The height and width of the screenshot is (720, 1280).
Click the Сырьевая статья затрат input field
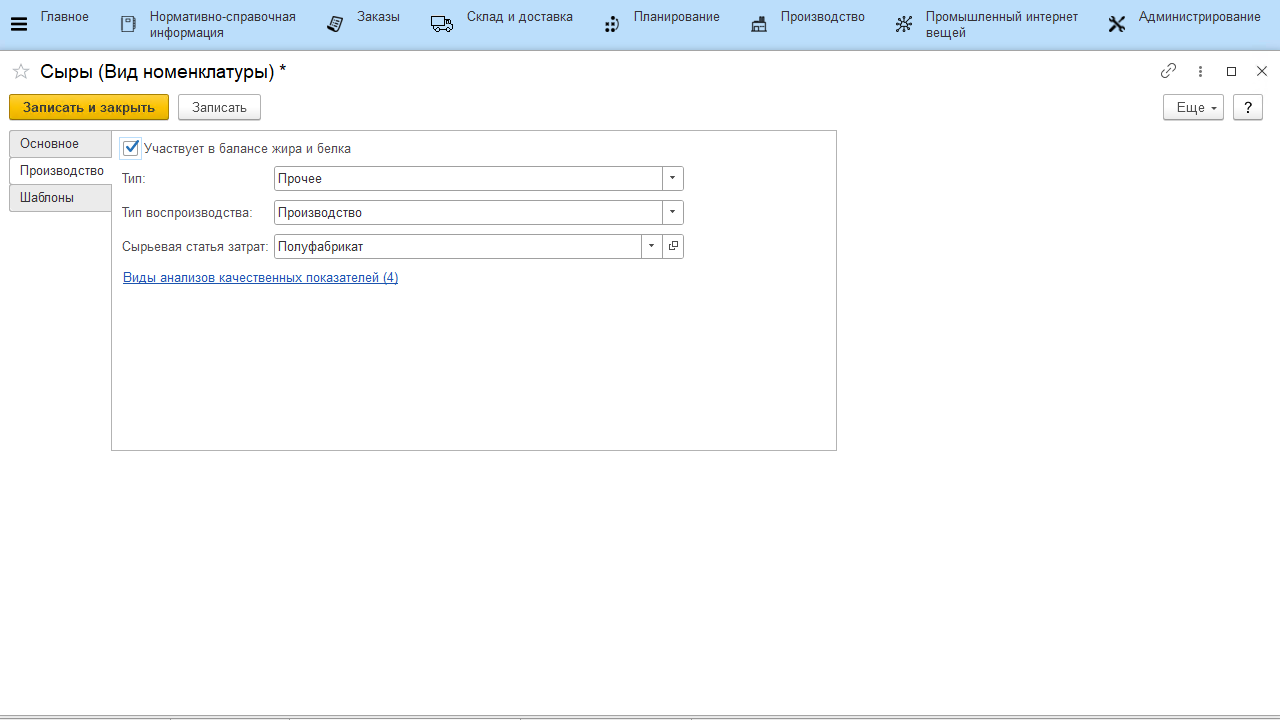(x=457, y=246)
